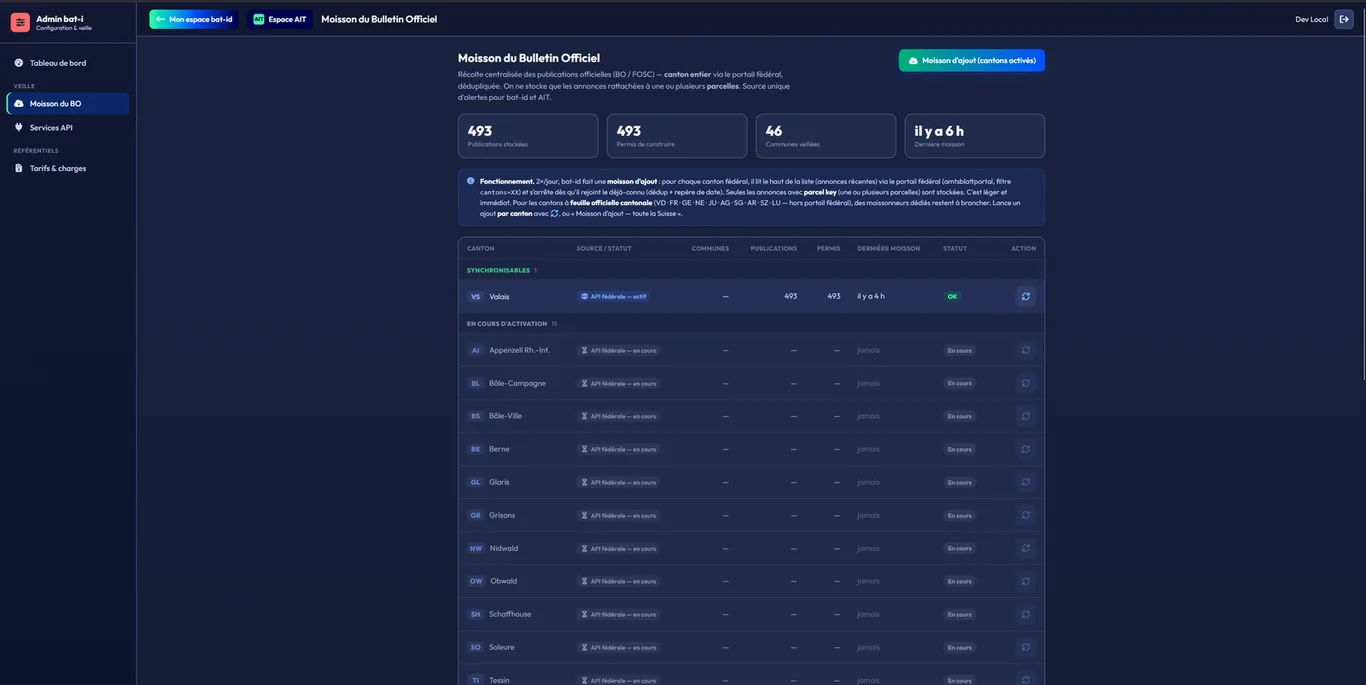This screenshot has height=685, width=1366.
Task: Click sync icon for Schaffhouse
Action: [1025, 614]
